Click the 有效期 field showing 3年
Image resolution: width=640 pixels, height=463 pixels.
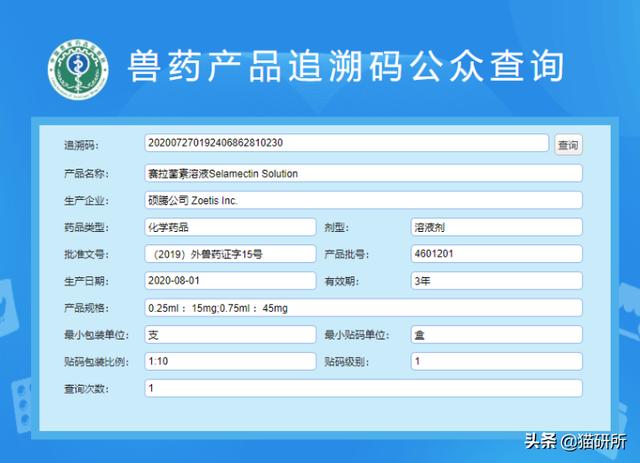[x=496, y=281]
